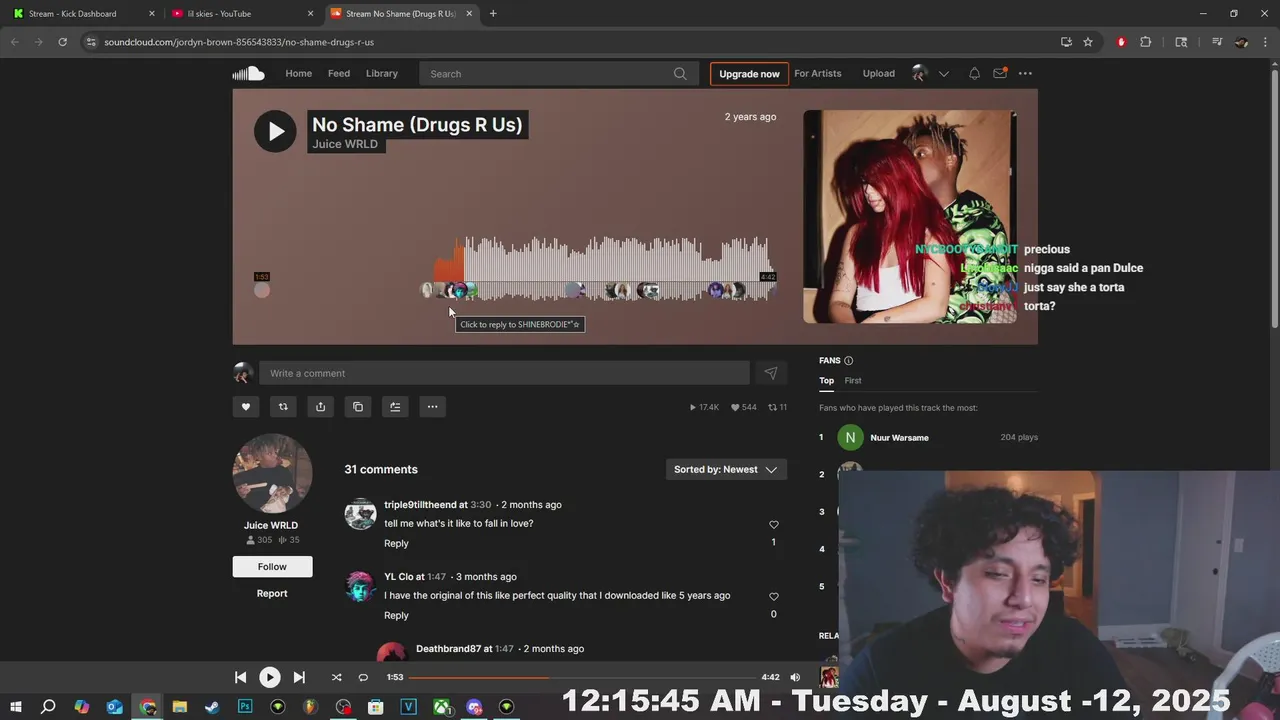Like YL Cio's comment
Viewport: 1280px width, 720px height.
click(x=773, y=597)
